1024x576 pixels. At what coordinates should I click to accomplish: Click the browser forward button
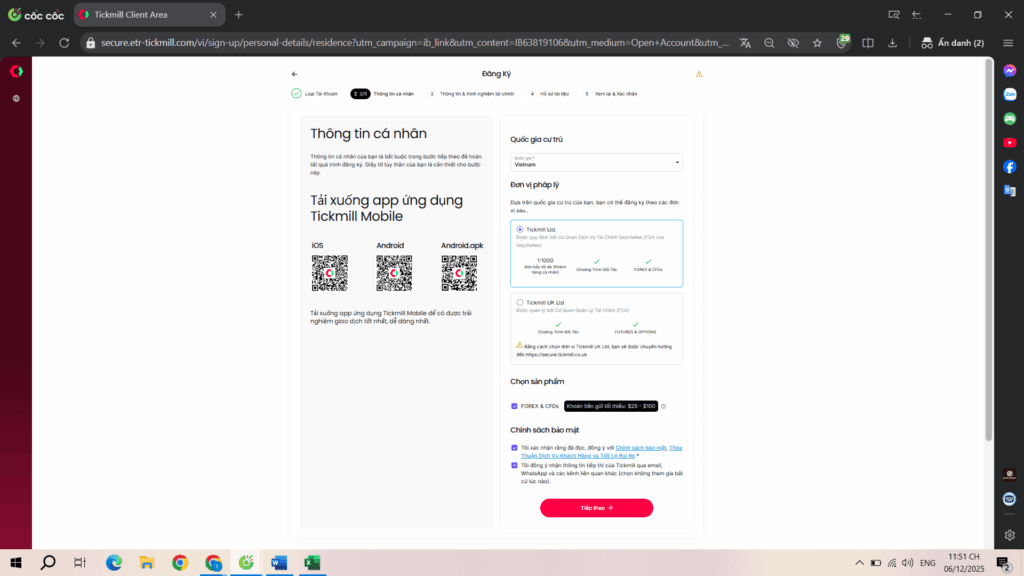40,43
